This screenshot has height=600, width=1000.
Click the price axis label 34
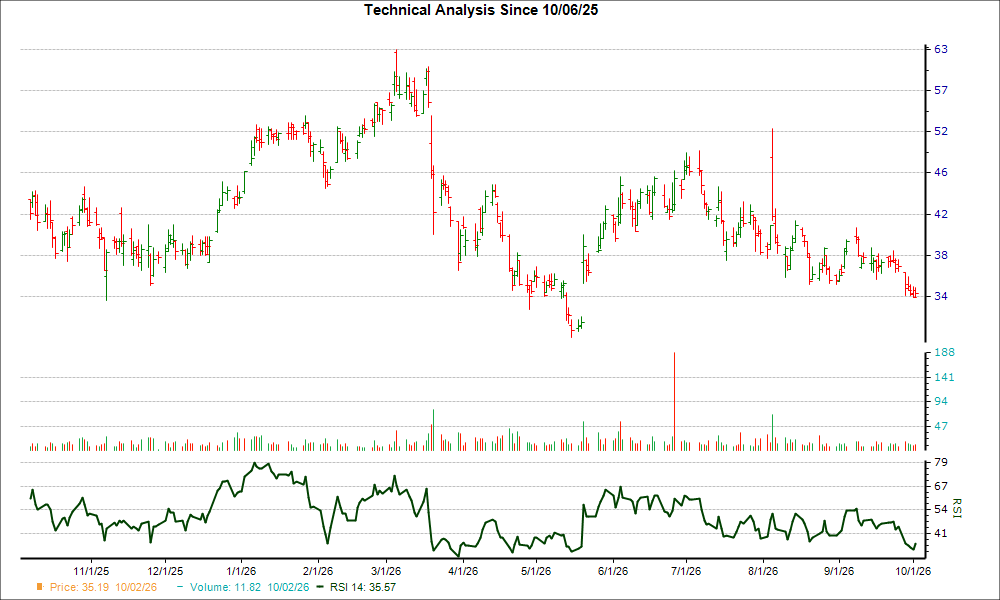tap(941, 296)
